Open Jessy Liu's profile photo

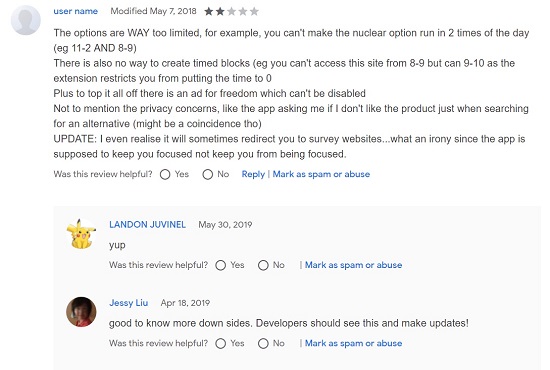pyautogui.click(x=81, y=312)
